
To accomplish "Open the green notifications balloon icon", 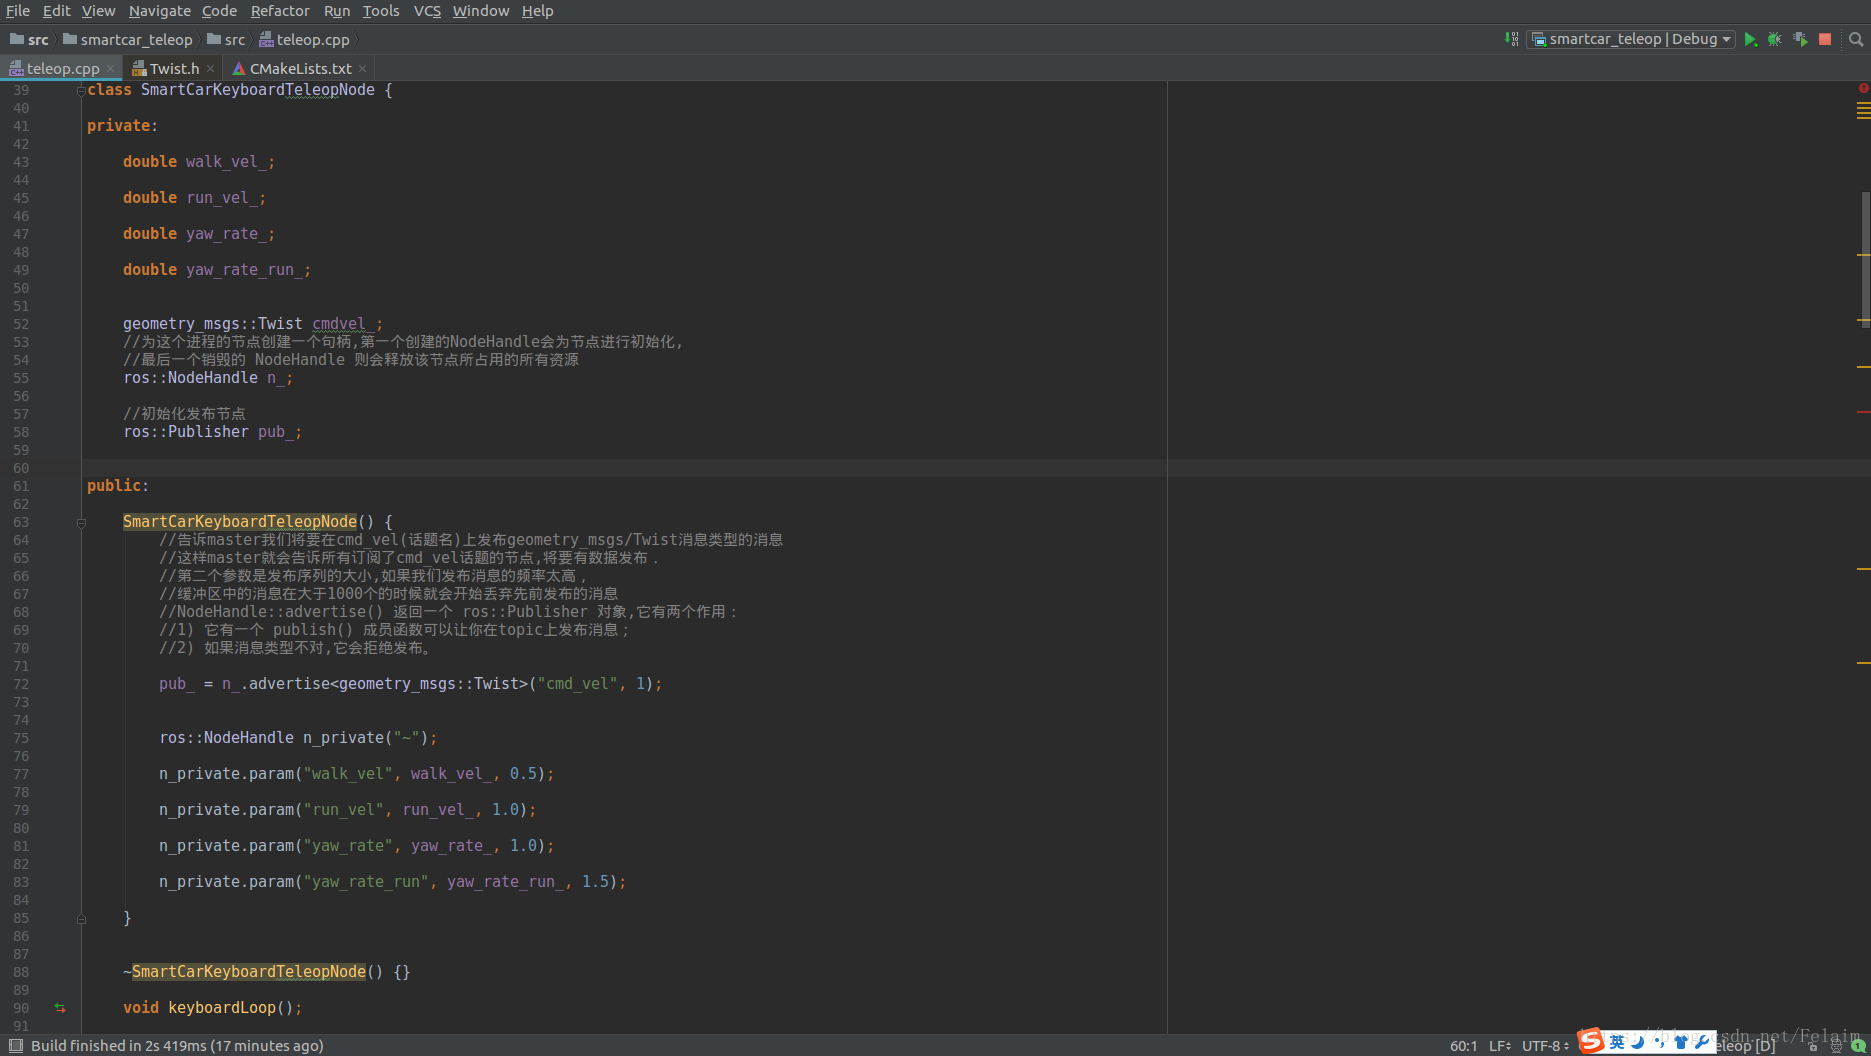I will click(x=1858, y=1046).
